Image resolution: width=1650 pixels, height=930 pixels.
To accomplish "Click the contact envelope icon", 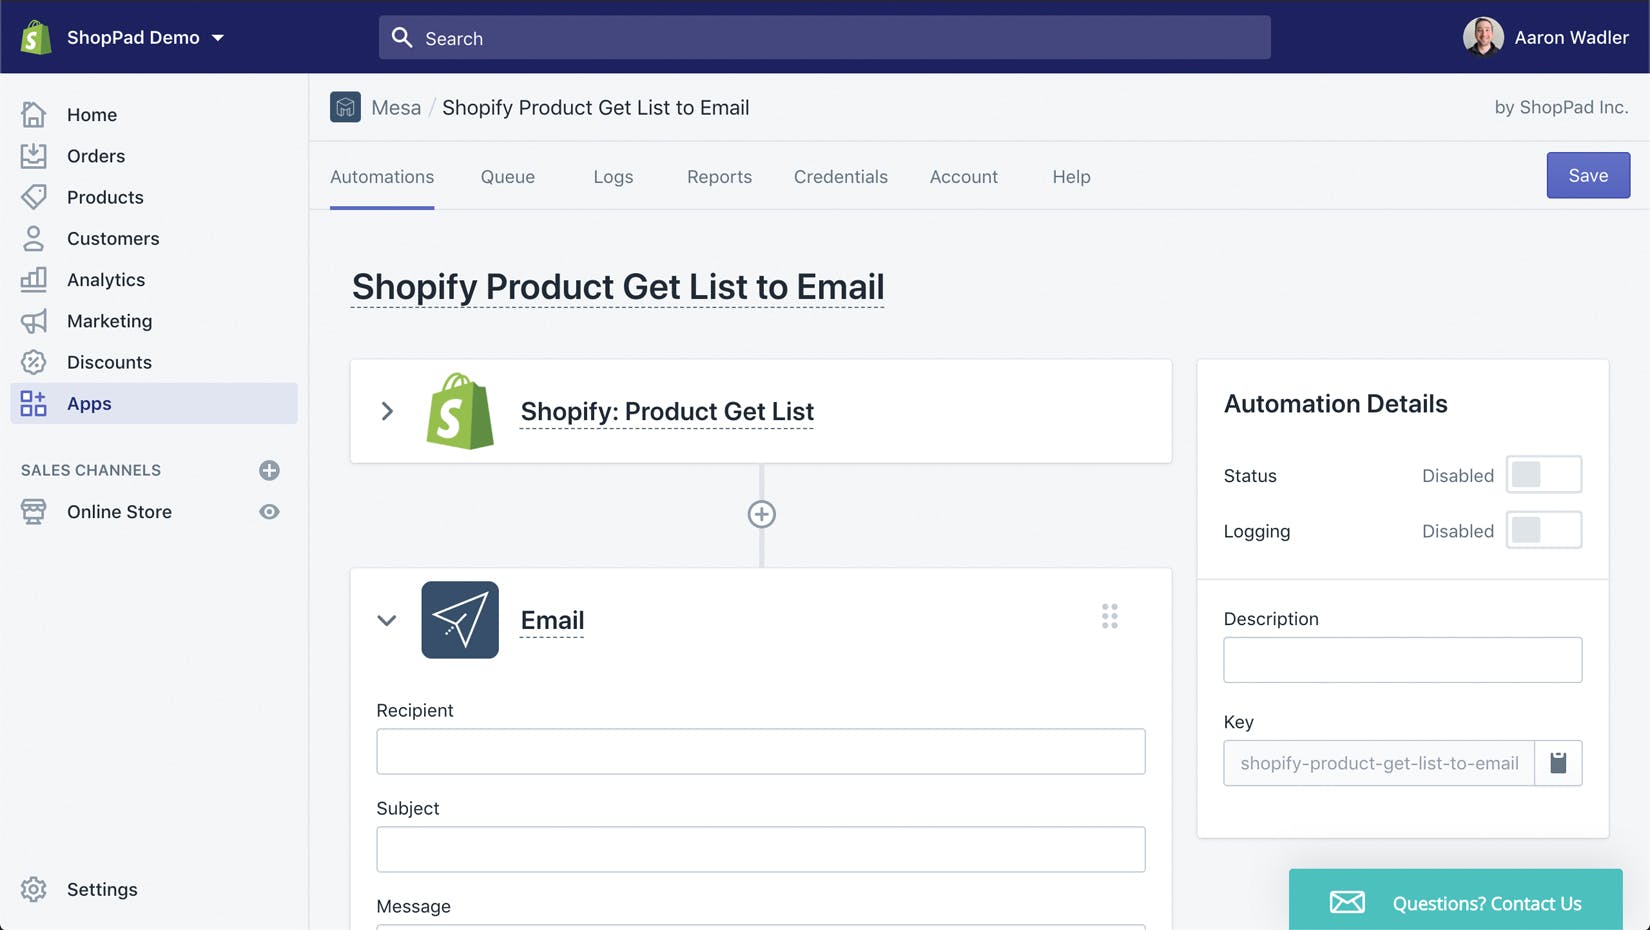I will [x=1347, y=902].
